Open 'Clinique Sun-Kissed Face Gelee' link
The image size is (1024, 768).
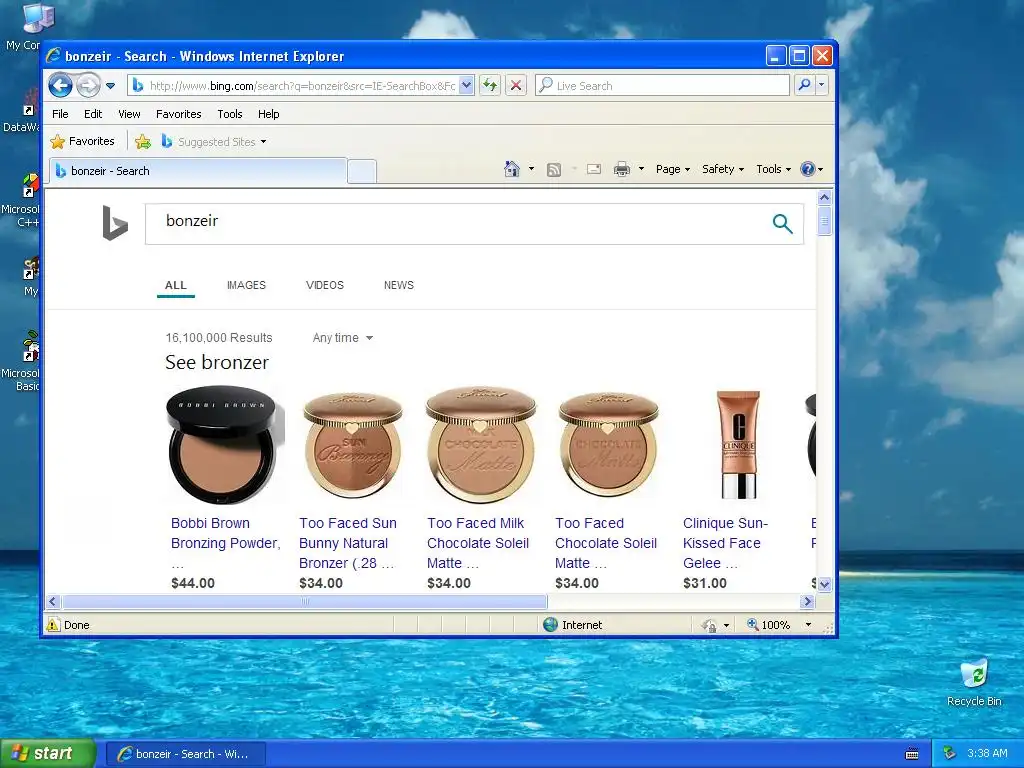(726, 543)
